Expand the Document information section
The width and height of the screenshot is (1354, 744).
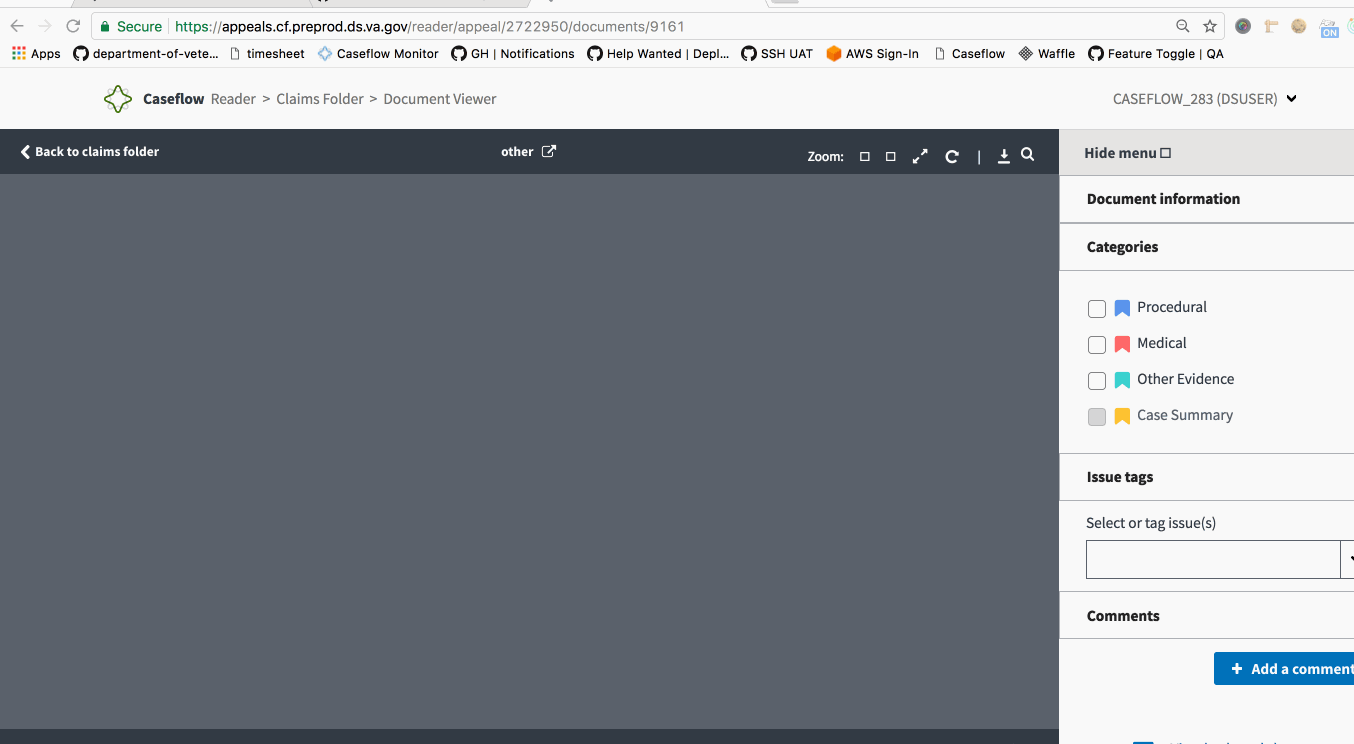click(1206, 199)
